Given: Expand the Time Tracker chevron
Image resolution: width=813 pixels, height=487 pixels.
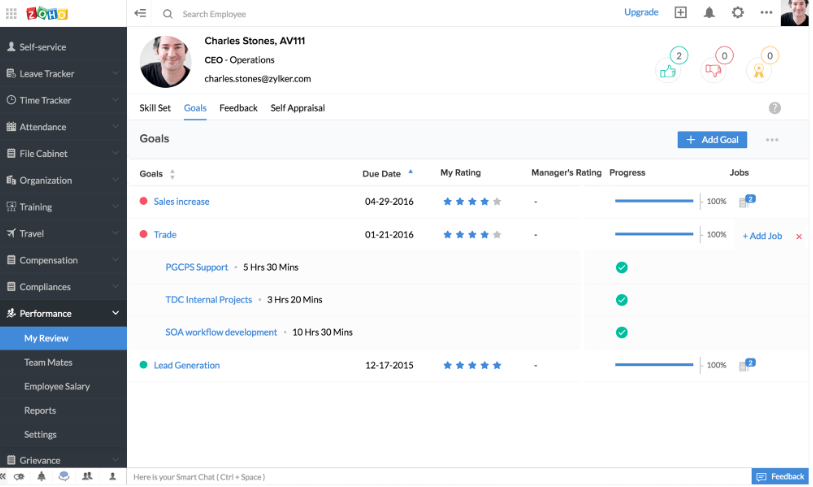Looking at the screenshot, I should point(116,100).
